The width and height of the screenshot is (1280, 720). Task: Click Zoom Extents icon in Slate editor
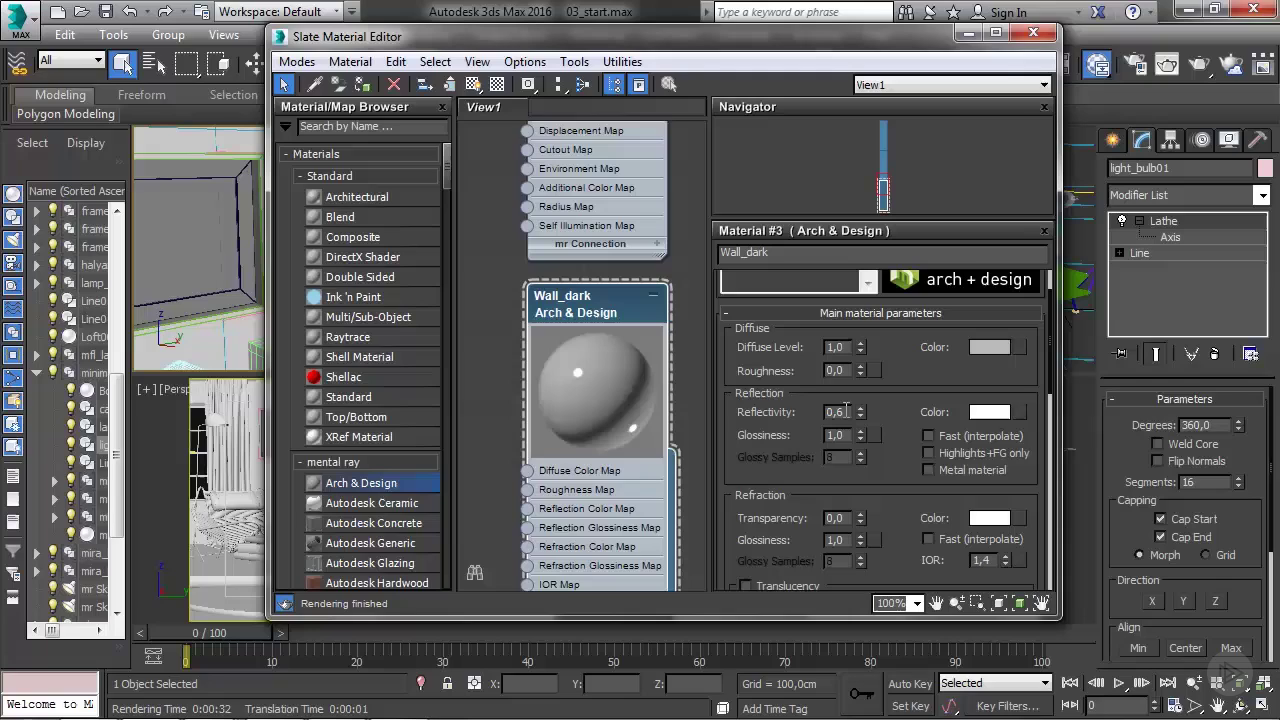[x=999, y=603]
